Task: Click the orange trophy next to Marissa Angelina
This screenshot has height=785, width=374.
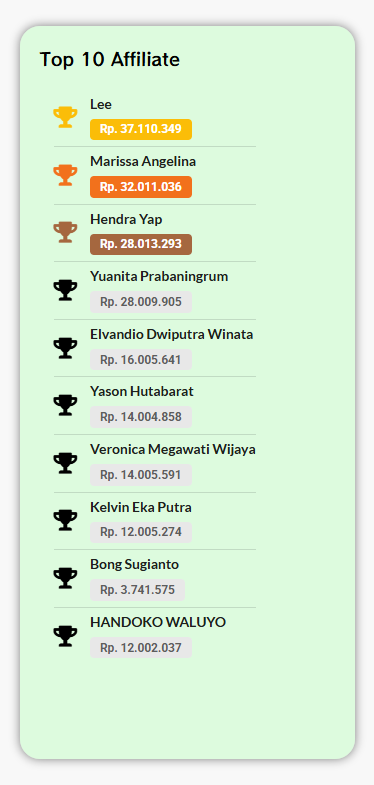Action: [66, 175]
